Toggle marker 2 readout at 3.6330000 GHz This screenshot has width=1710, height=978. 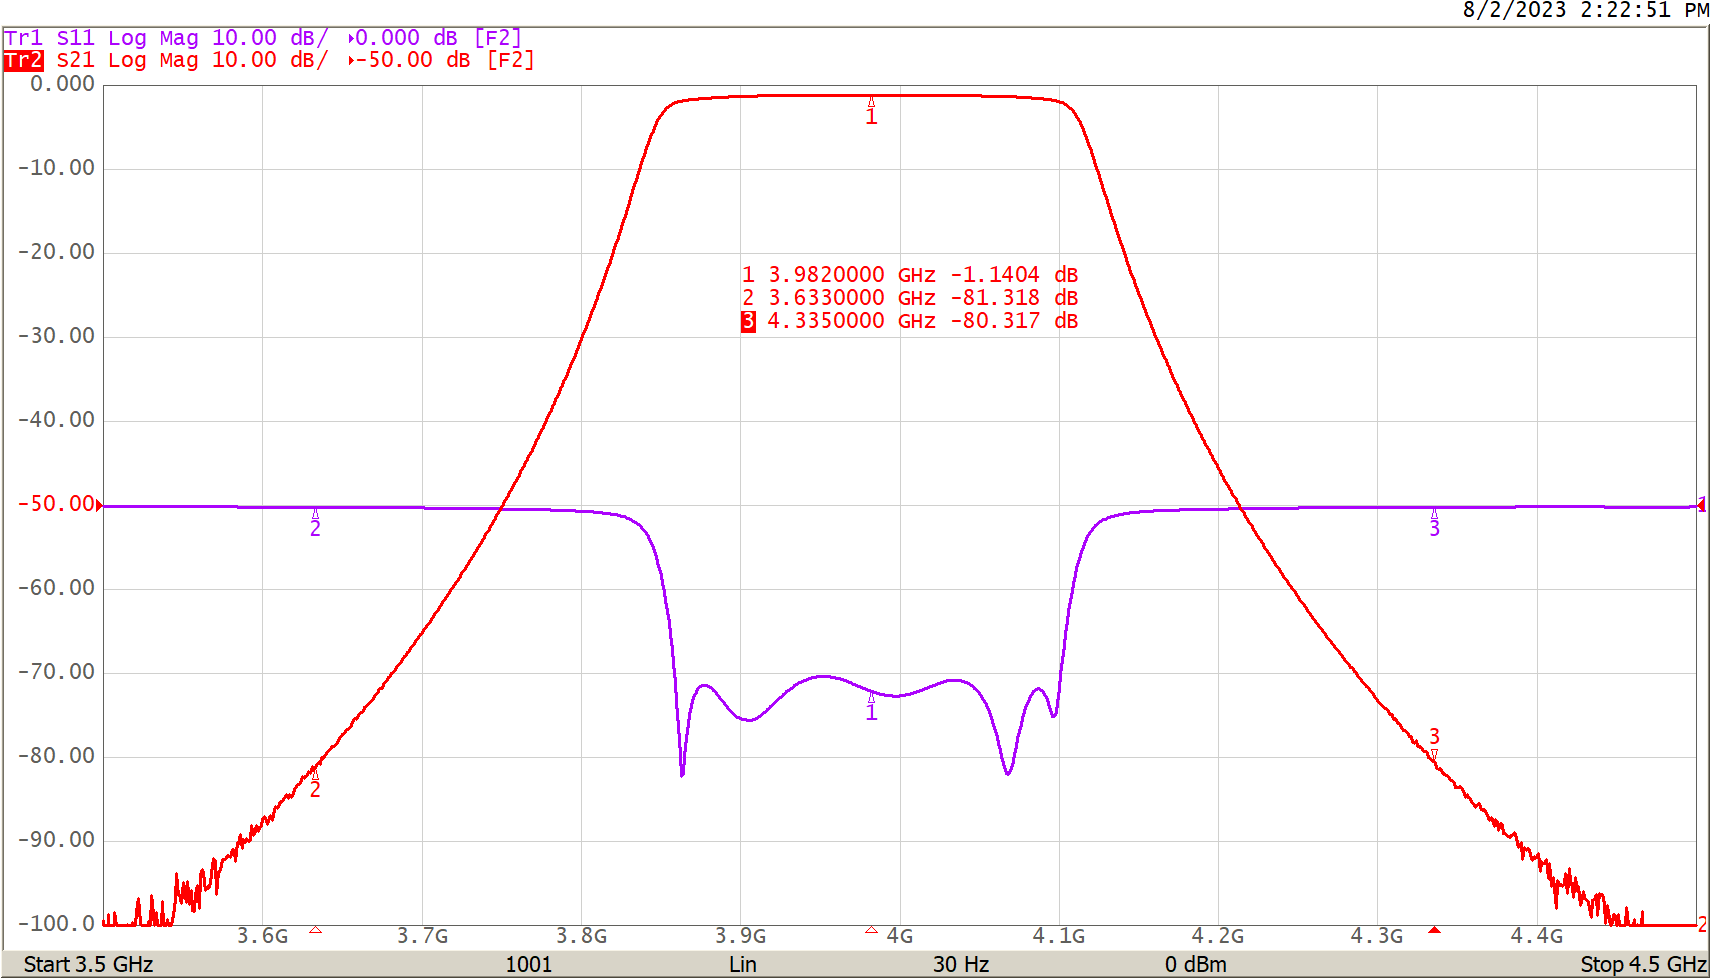(x=908, y=297)
